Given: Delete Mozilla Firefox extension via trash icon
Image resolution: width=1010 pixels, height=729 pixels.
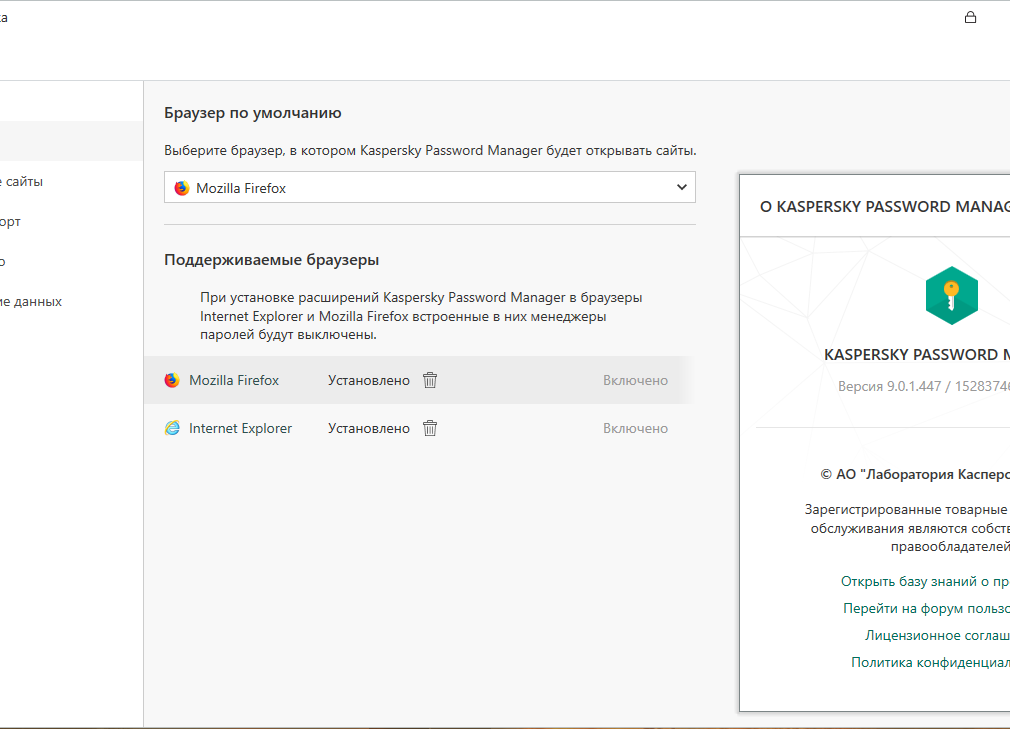Looking at the screenshot, I should 430,380.
